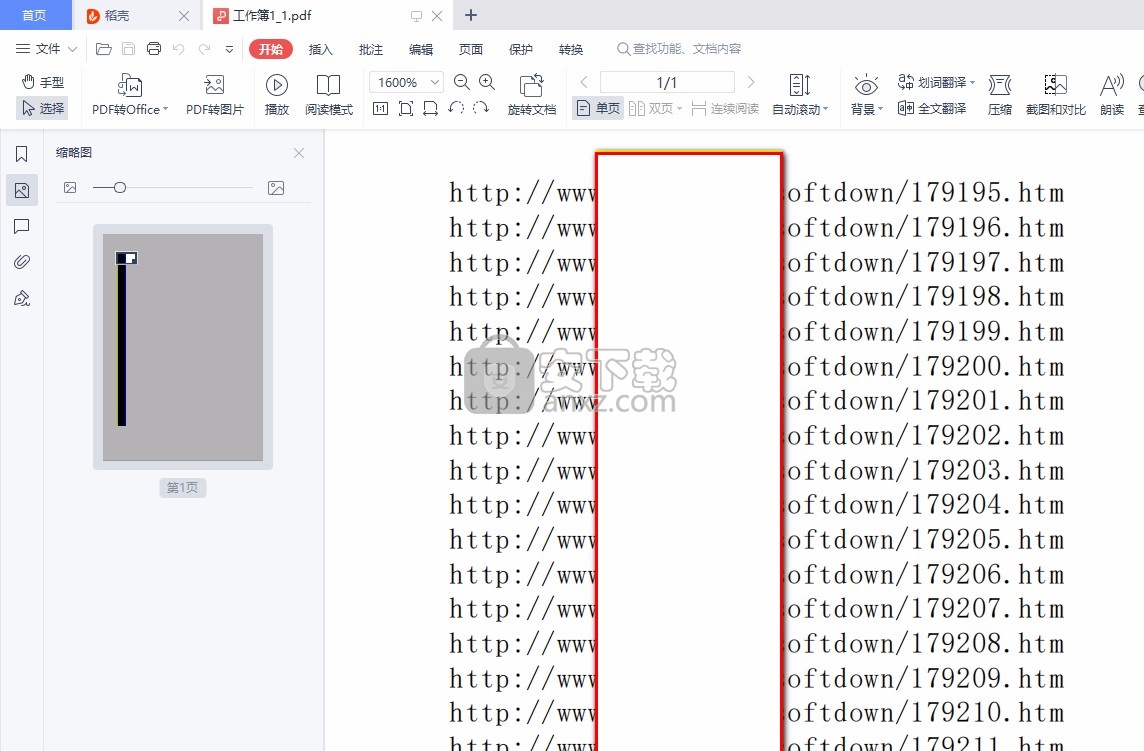The width and height of the screenshot is (1144, 751).
Task: Adjust the thumbnail size slider handle
Action: [x=120, y=188]
